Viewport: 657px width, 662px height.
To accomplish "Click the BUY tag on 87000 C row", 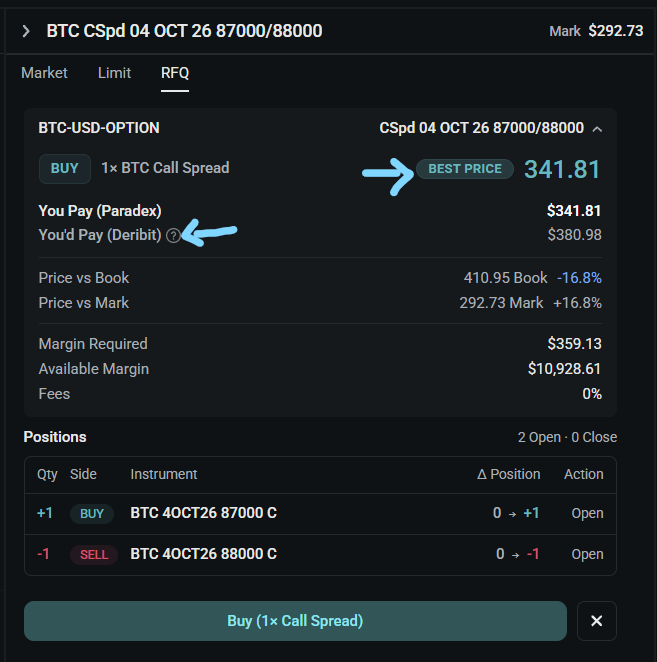I will click(92, 513).
